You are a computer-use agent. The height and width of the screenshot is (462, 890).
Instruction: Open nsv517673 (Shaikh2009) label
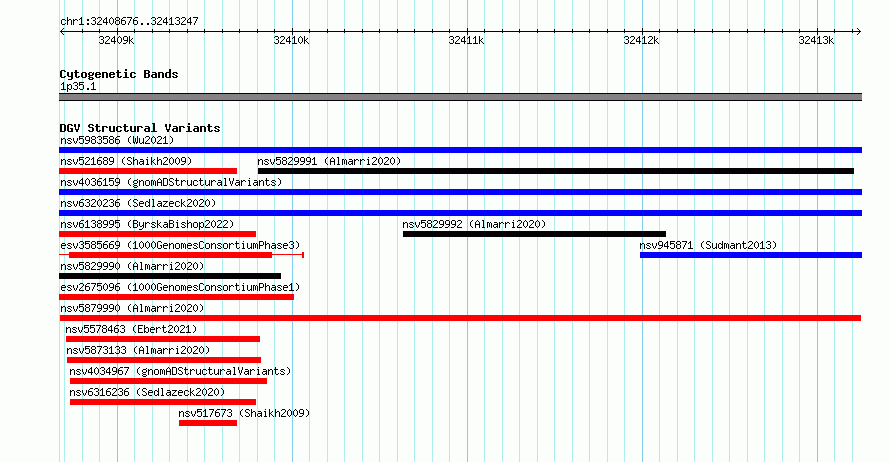(x=244, y=413)
